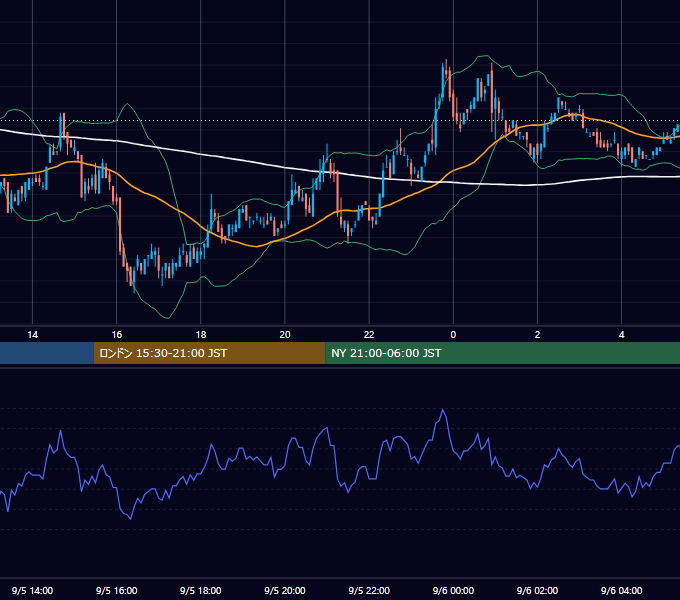Click the 9/5 20:00 date label

285,590
